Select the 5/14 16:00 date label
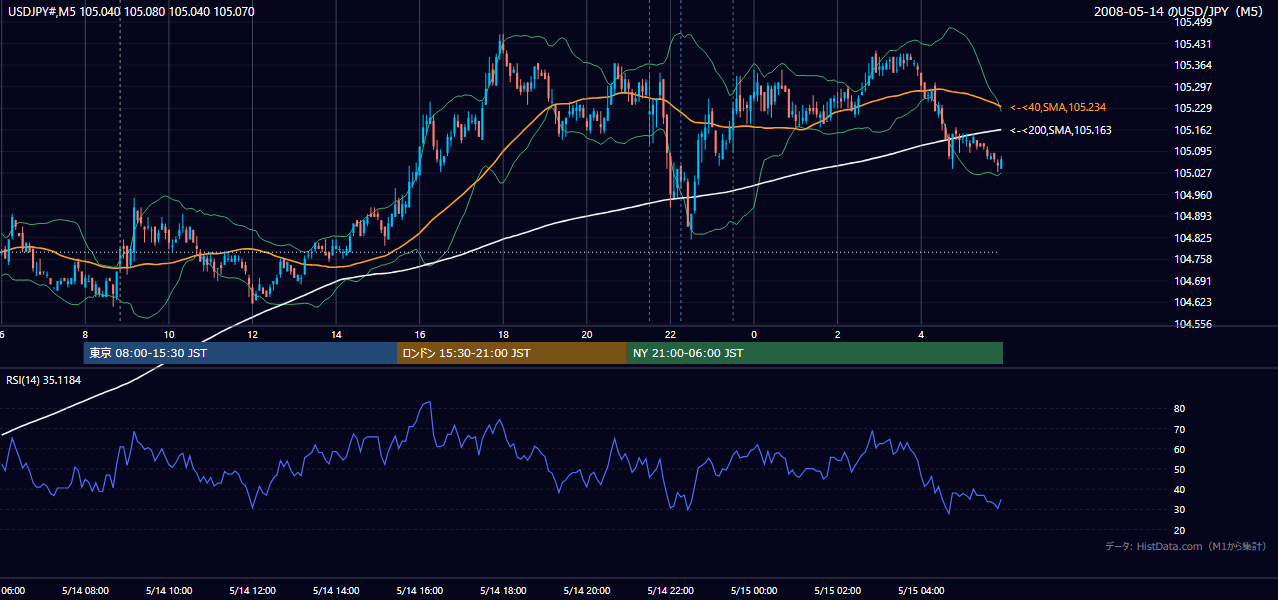This screenshot has width=1278, height=600. (x=419, y=591)
